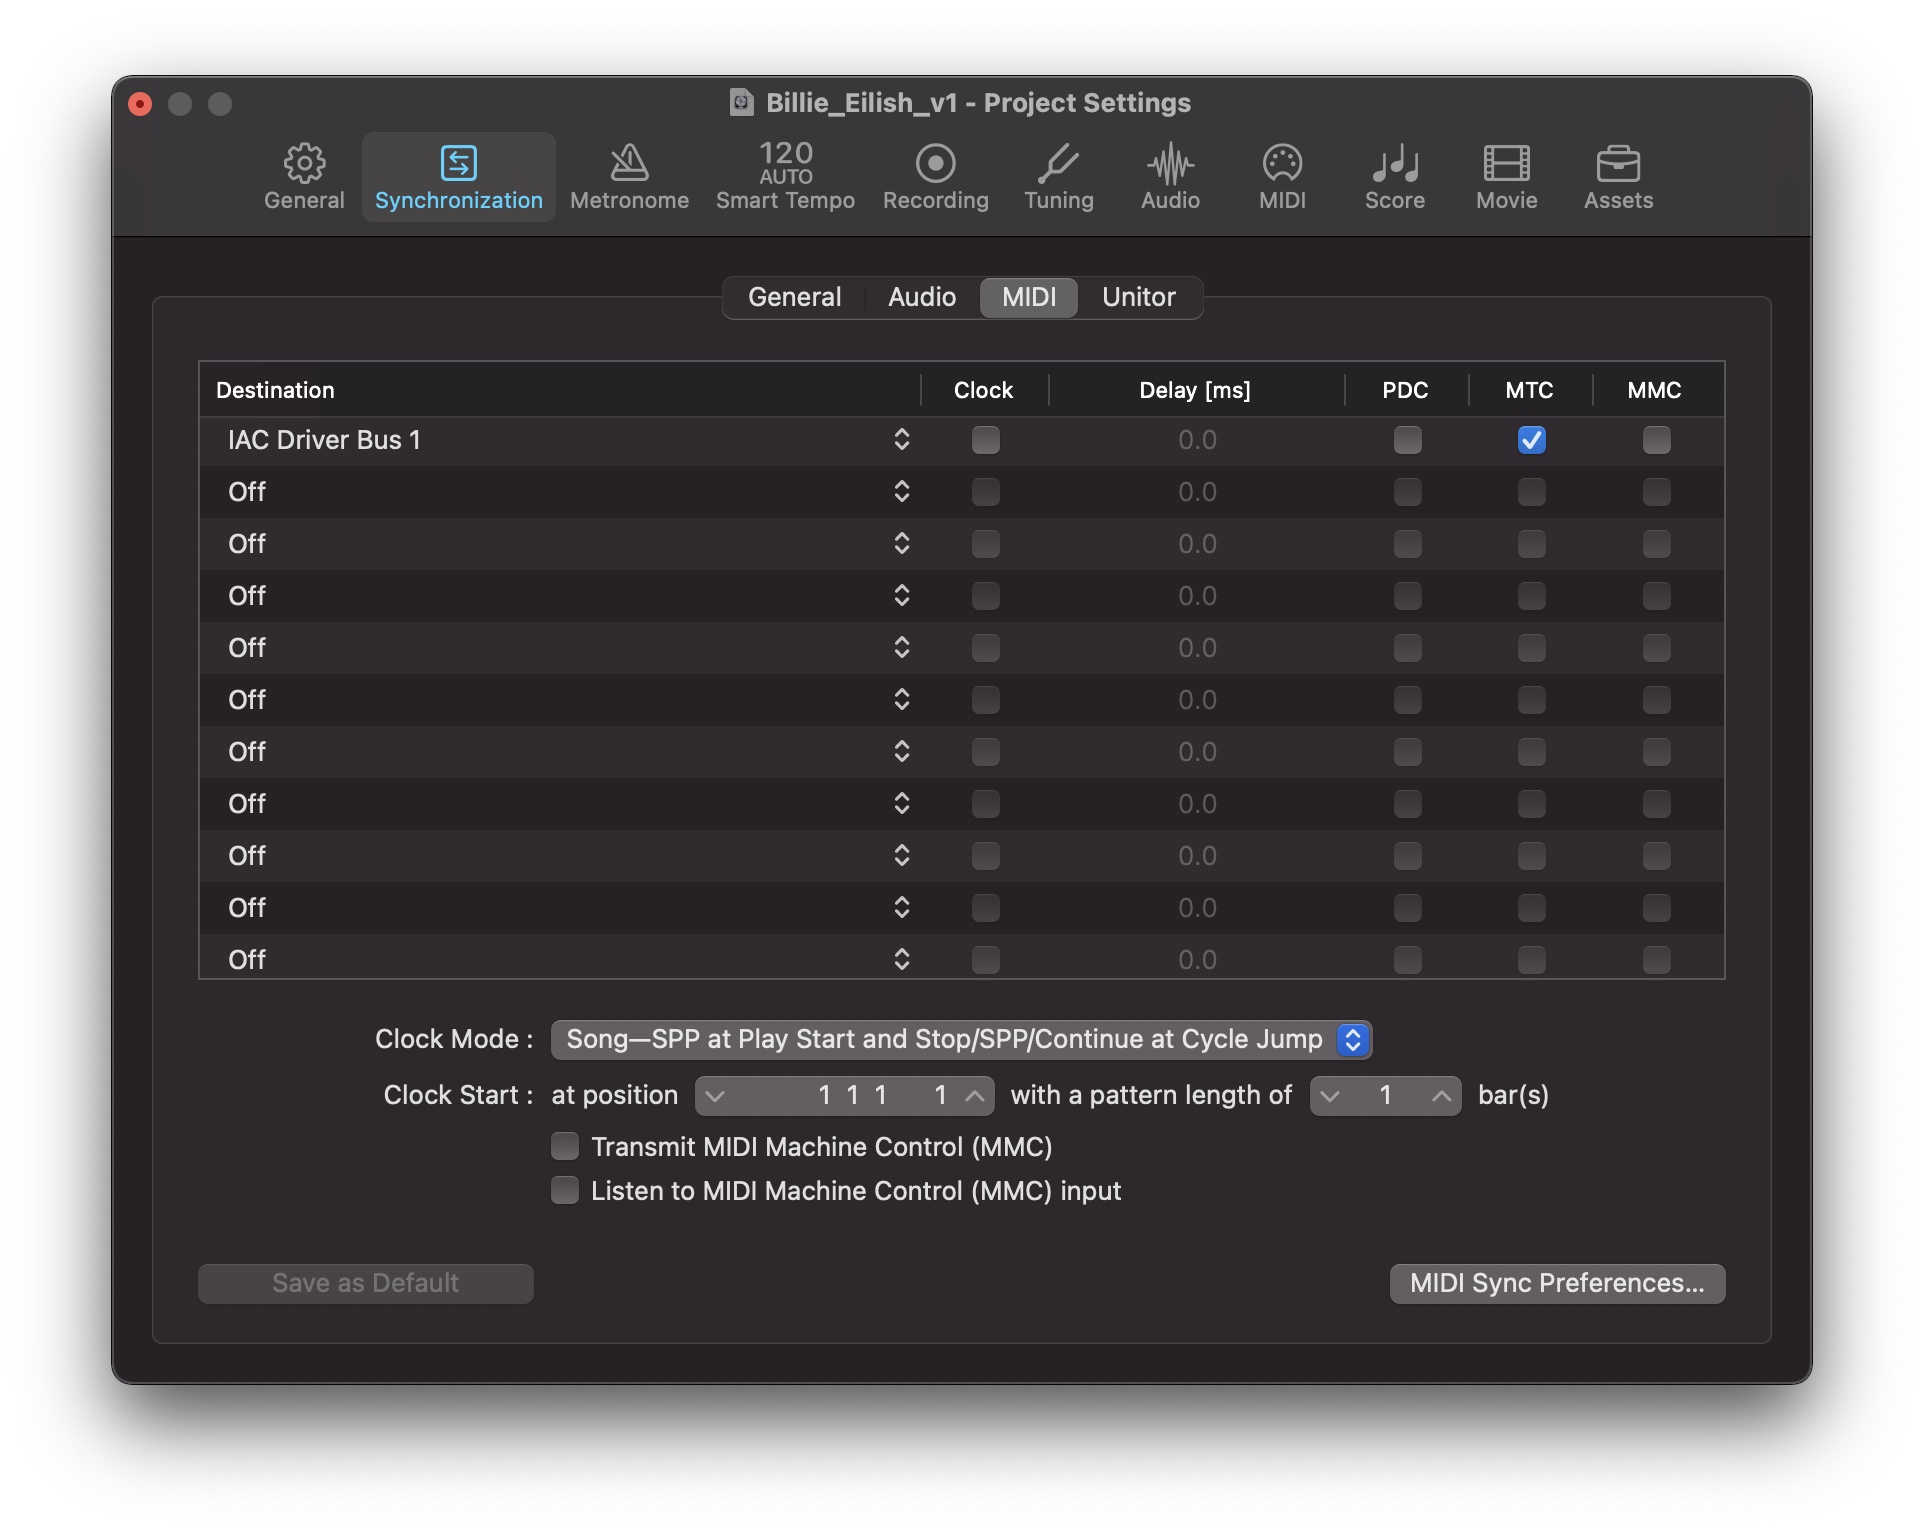Click the Audio settings icon
The image size is (1924, 1532).
click(x=1170, y=176)
